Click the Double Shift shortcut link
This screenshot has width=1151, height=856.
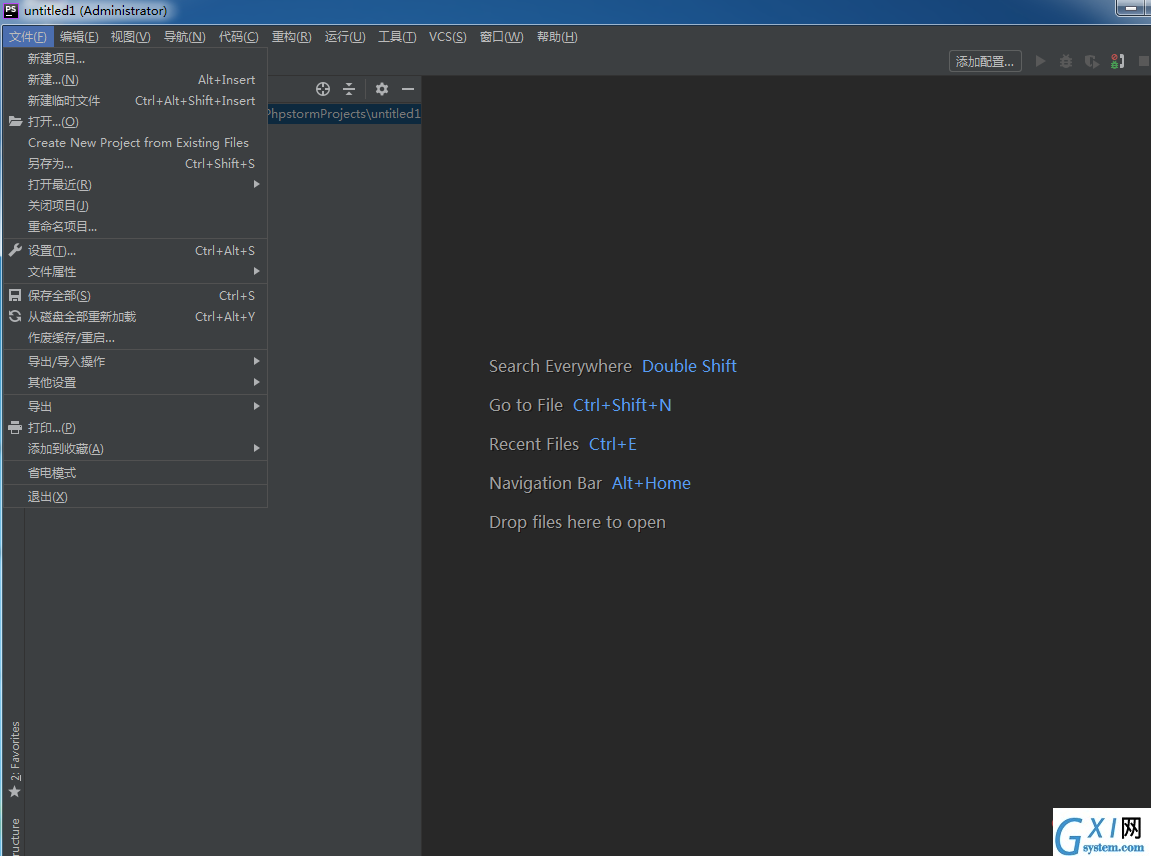click(689, 366)
